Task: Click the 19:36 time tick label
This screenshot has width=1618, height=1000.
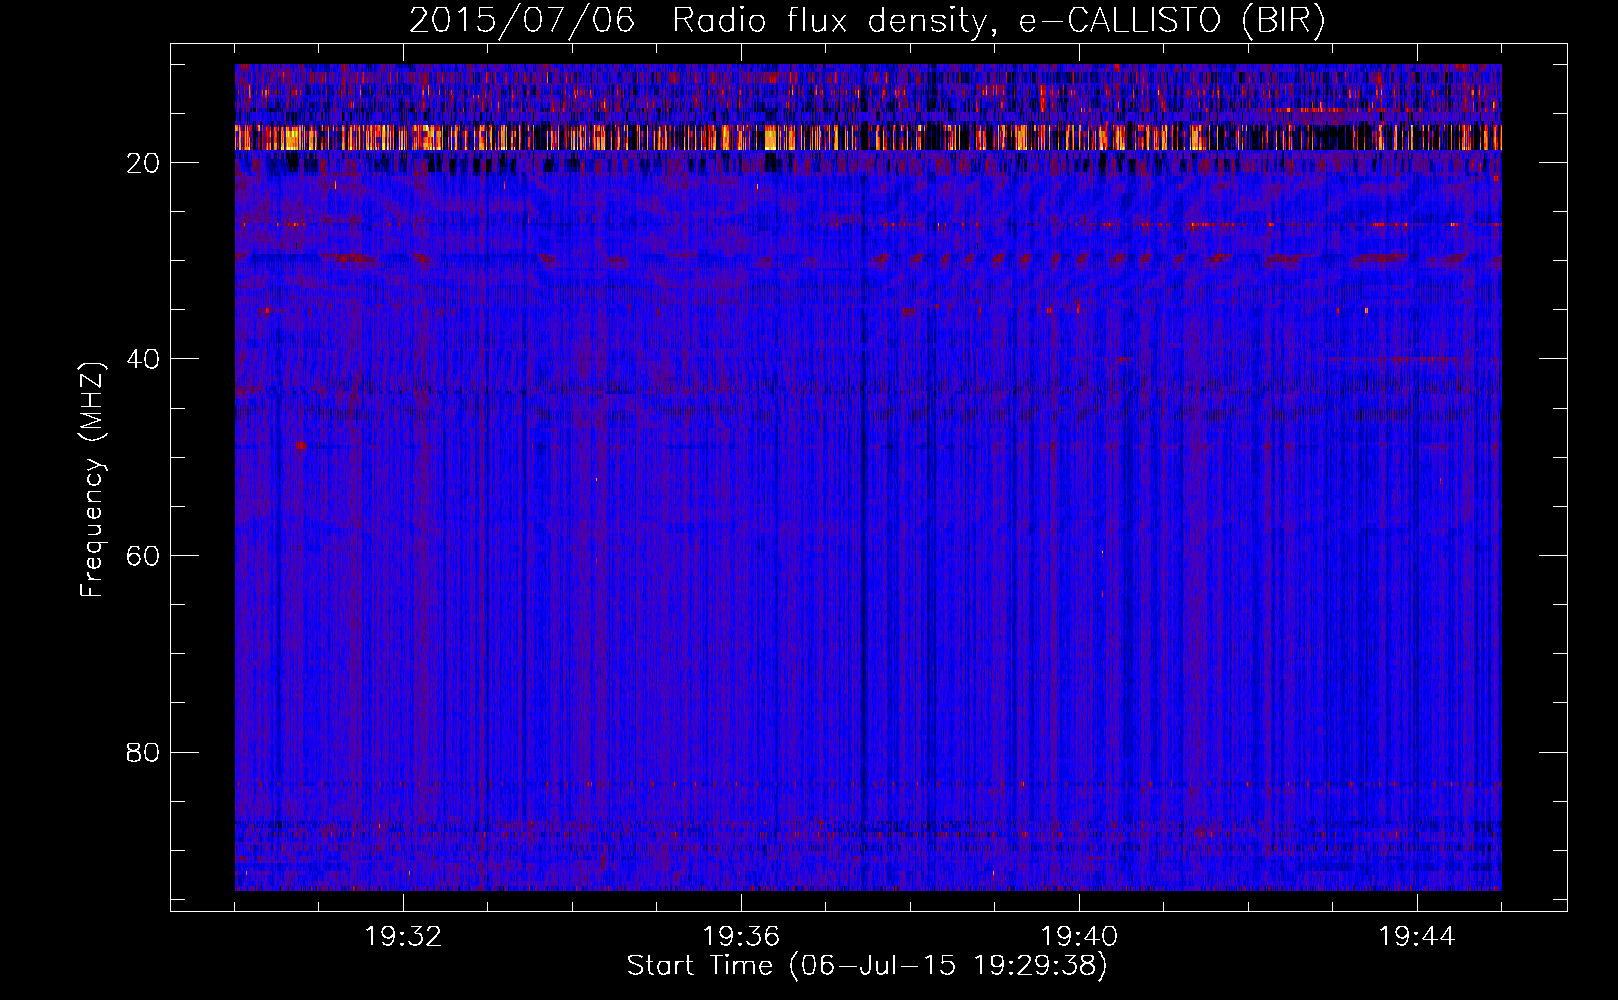Action: [741, 937]
